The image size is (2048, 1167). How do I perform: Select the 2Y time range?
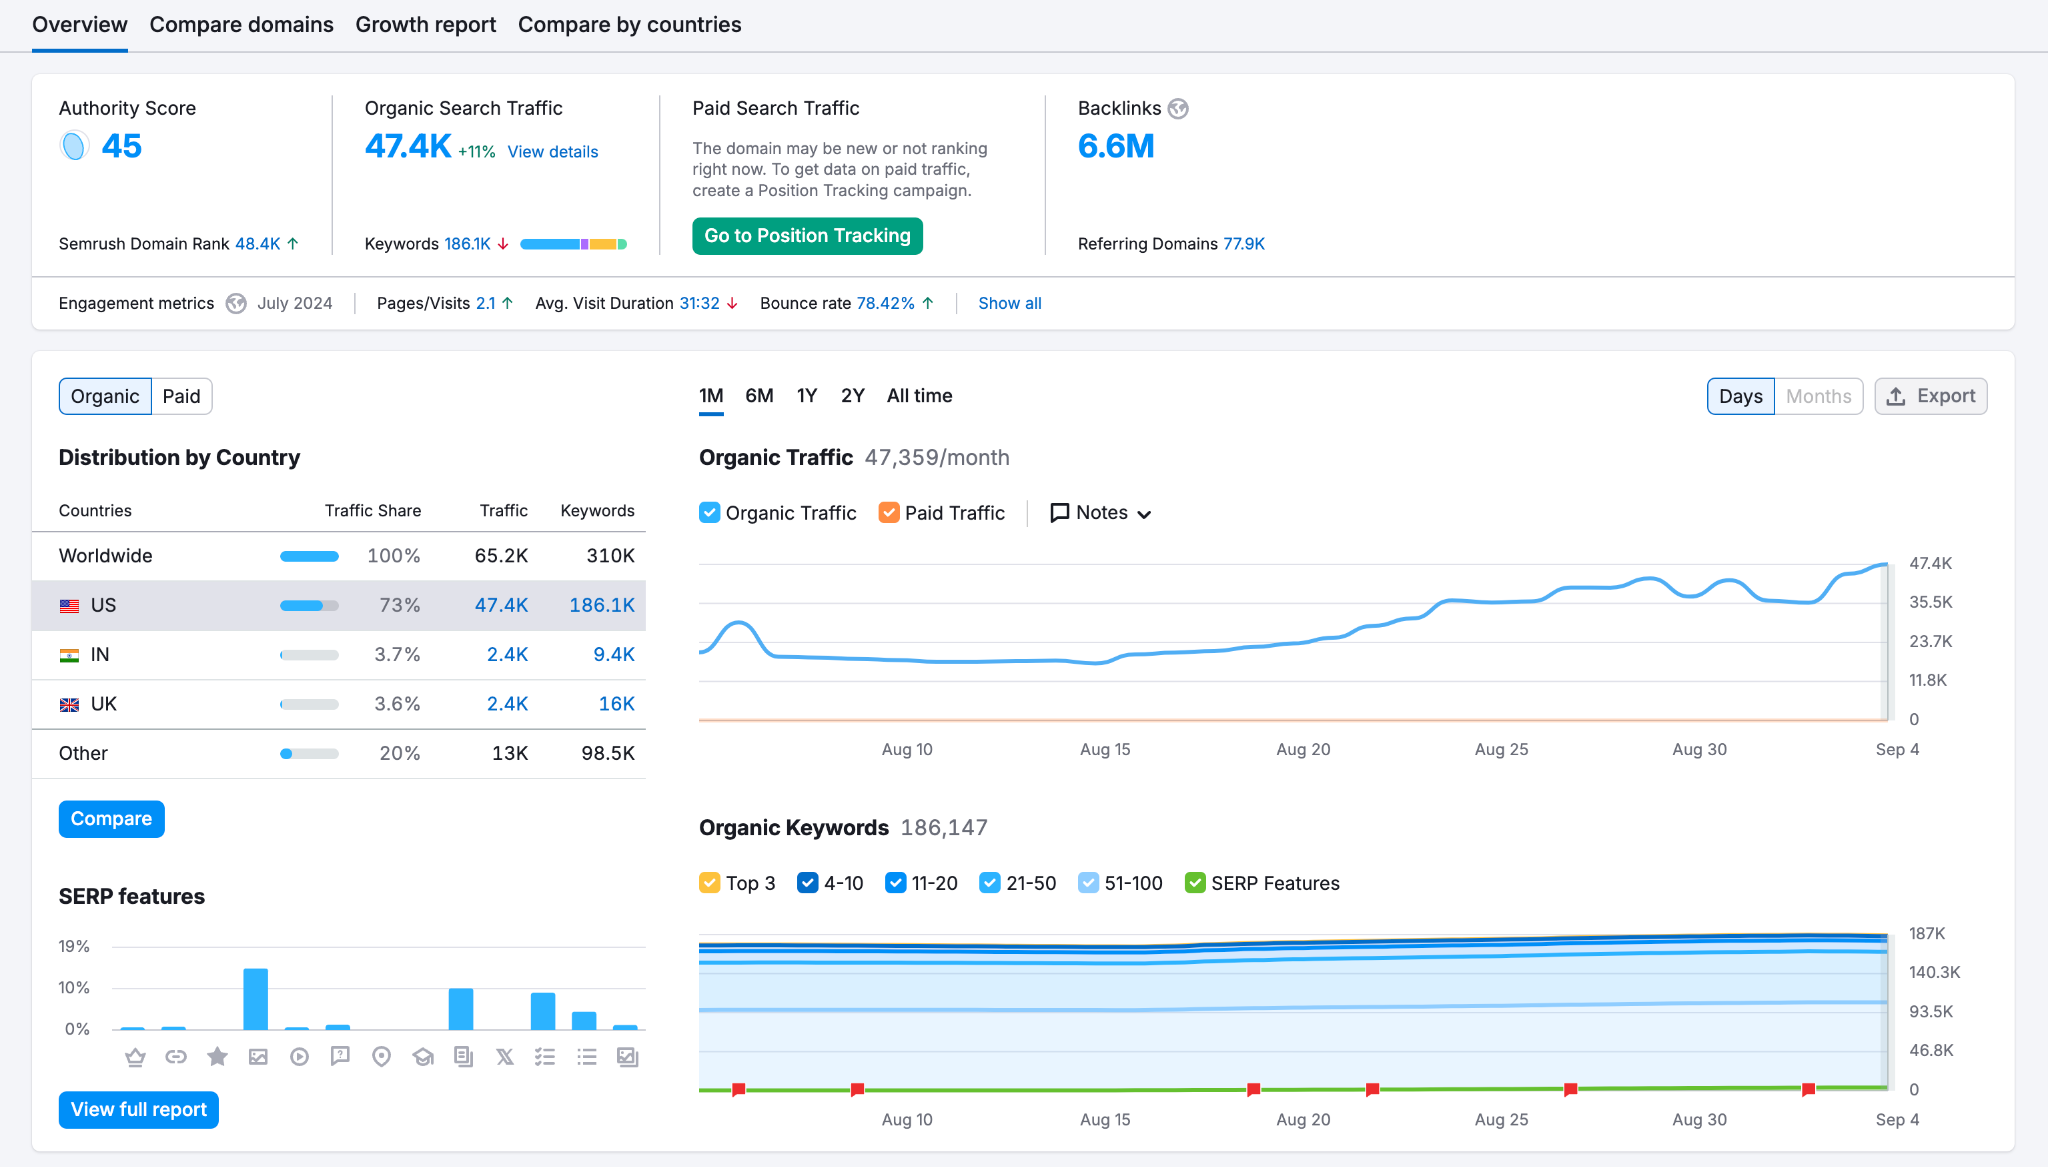pyautogui.click(x=853, y=396)
